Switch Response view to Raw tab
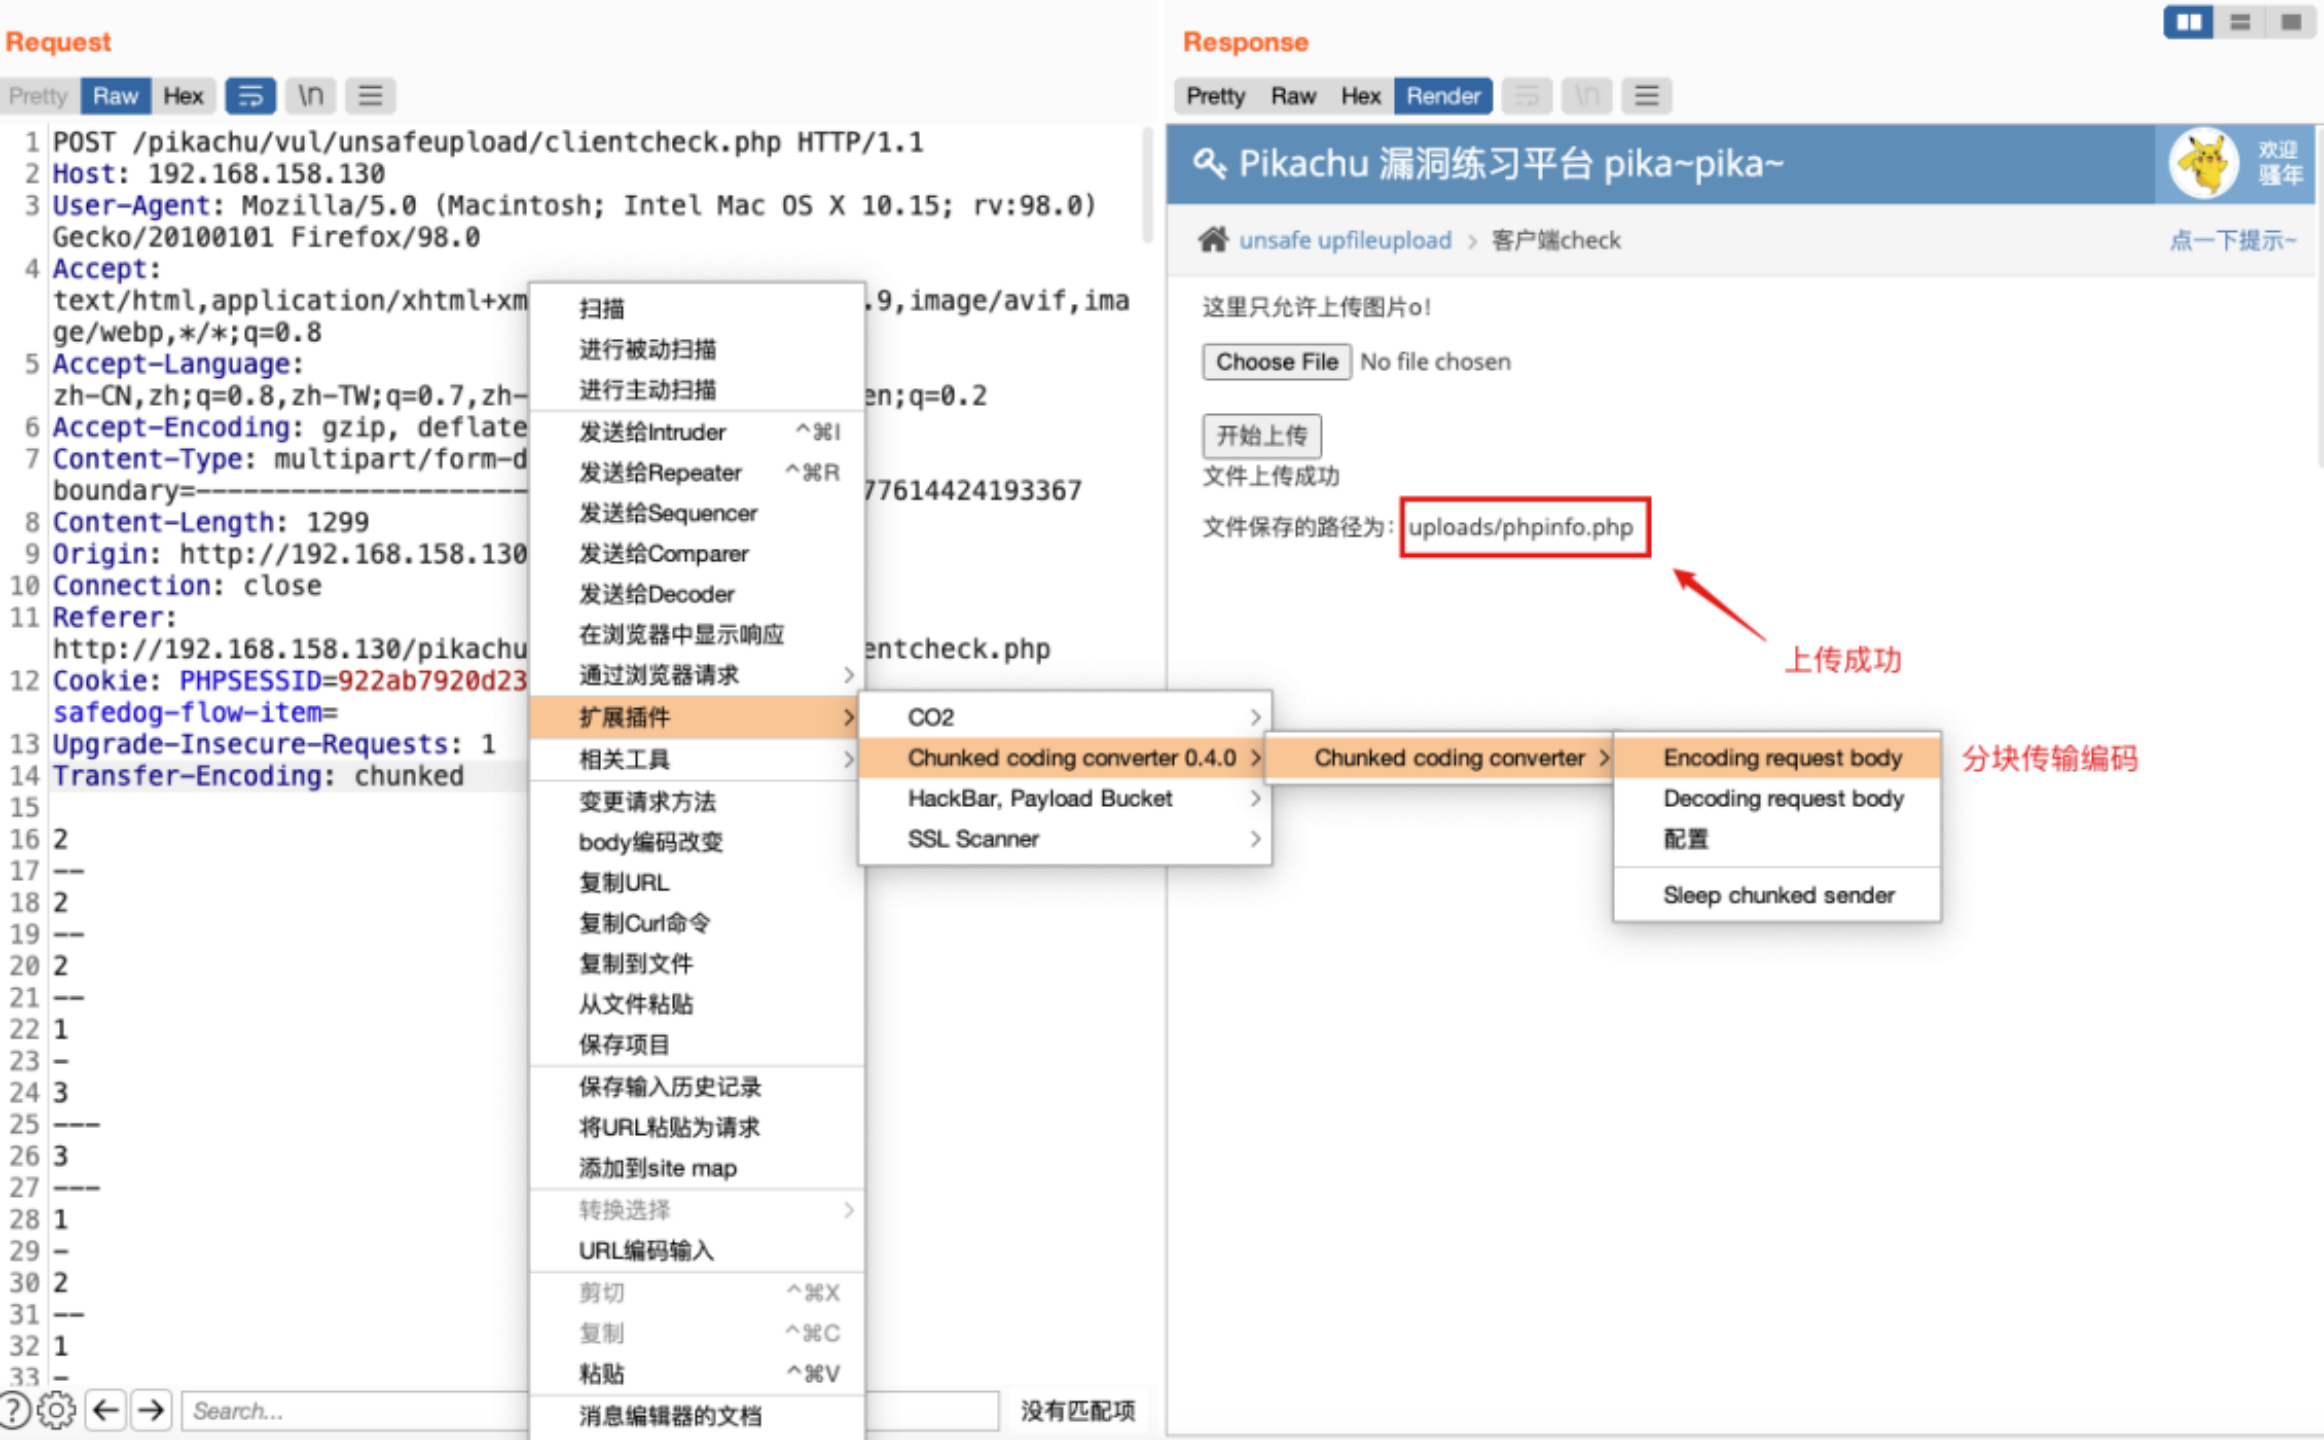The height and width of the screenshot is (1440, 2324). pyautogui.click(x=1293, y=96)
